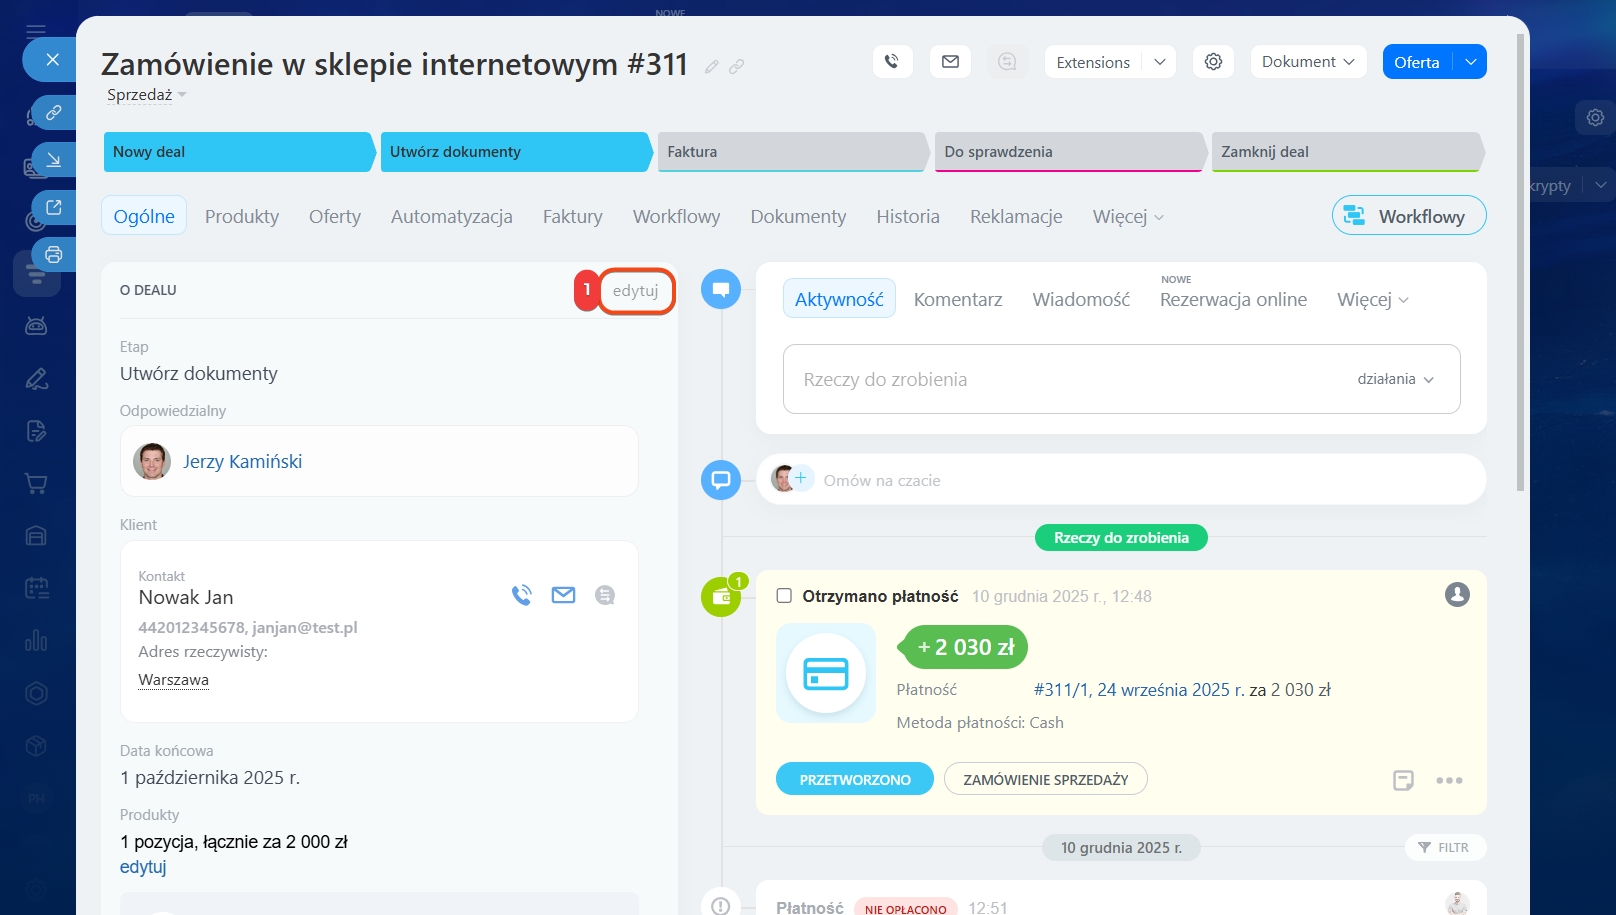Open Jerzy Kamiński profile link
Image resolution: width=1616 pixels, height=915 pixels.
(242, 461)
